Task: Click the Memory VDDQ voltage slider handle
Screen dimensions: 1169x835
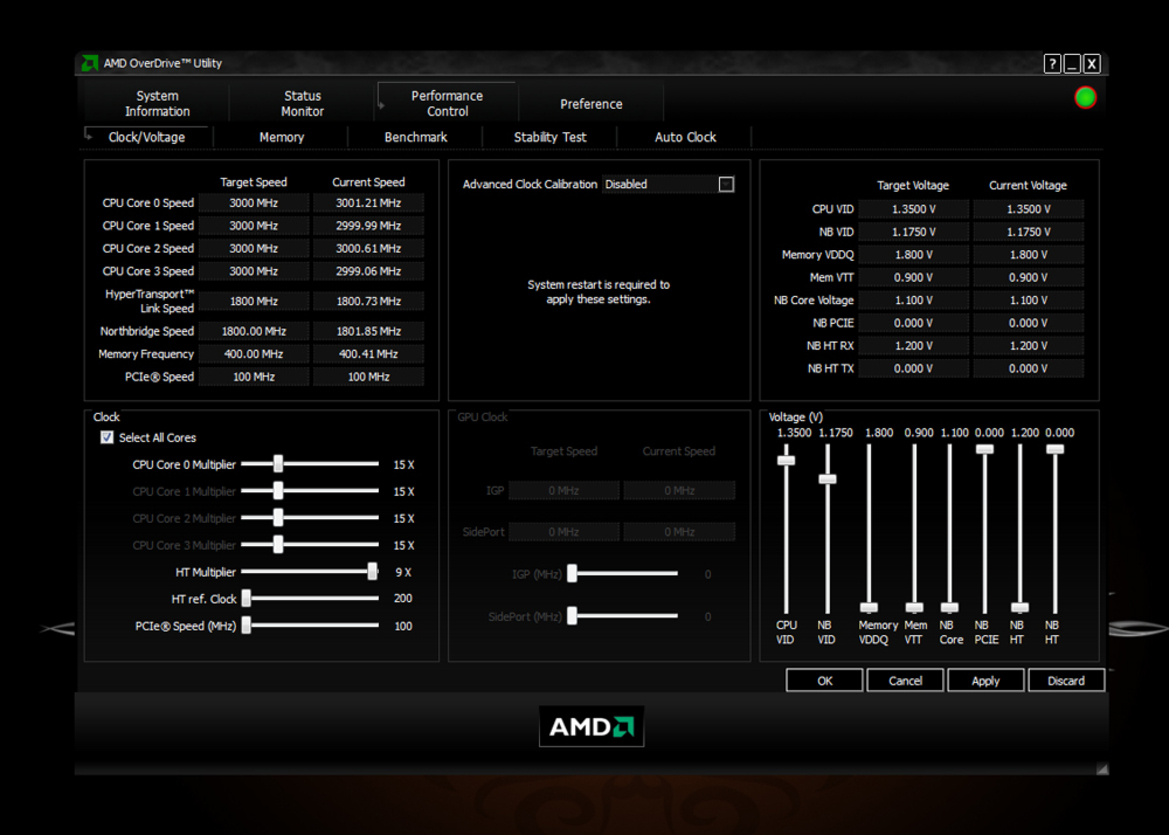Action: tap(869, 607)
